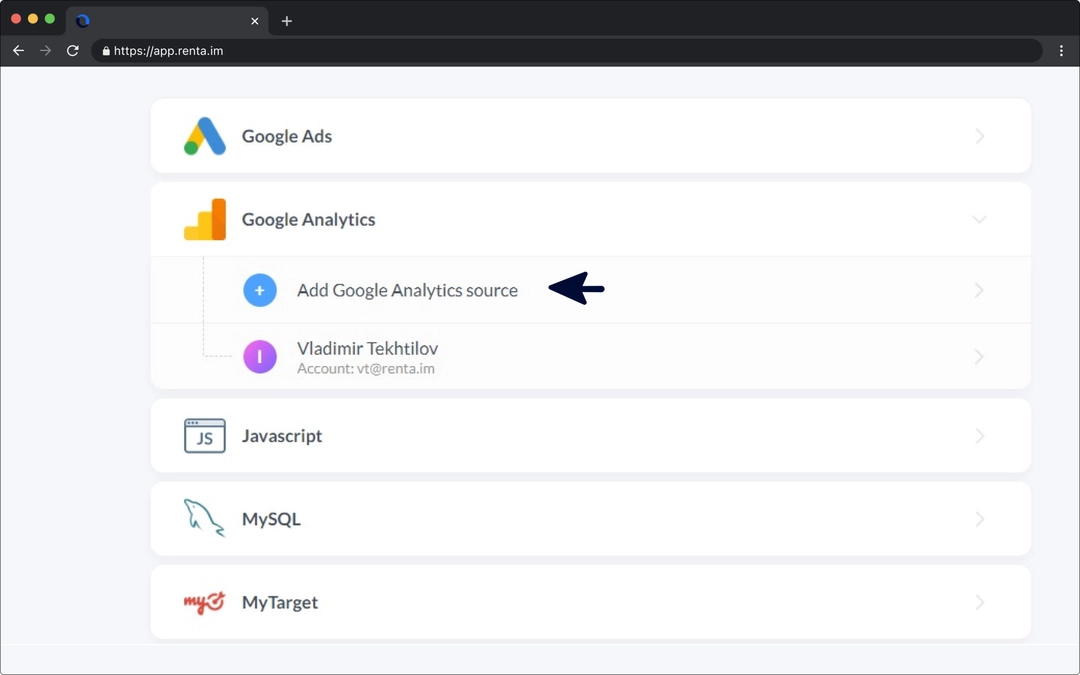This screenshot has width=1080, height=675.
Task: Click the Add Google Analytics source text
Action: (407, 290)
